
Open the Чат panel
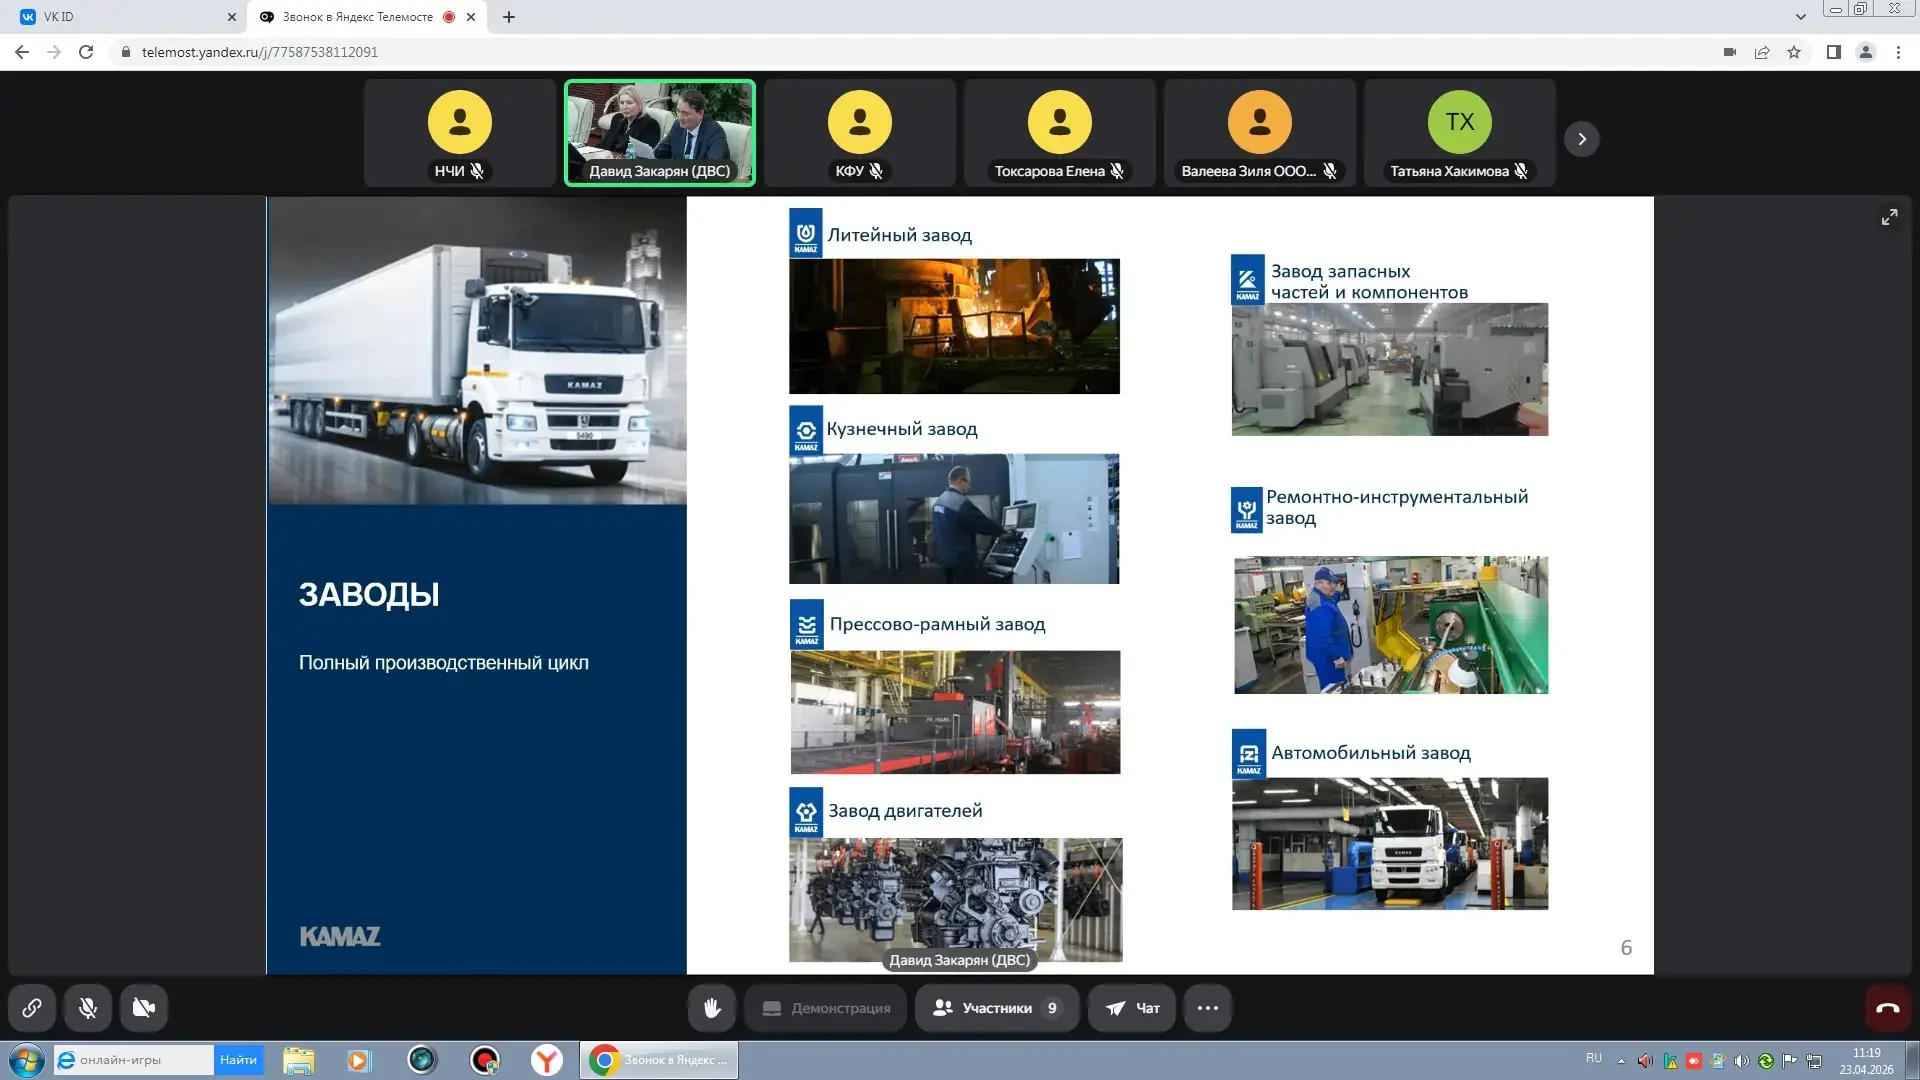(1132, 1008)
